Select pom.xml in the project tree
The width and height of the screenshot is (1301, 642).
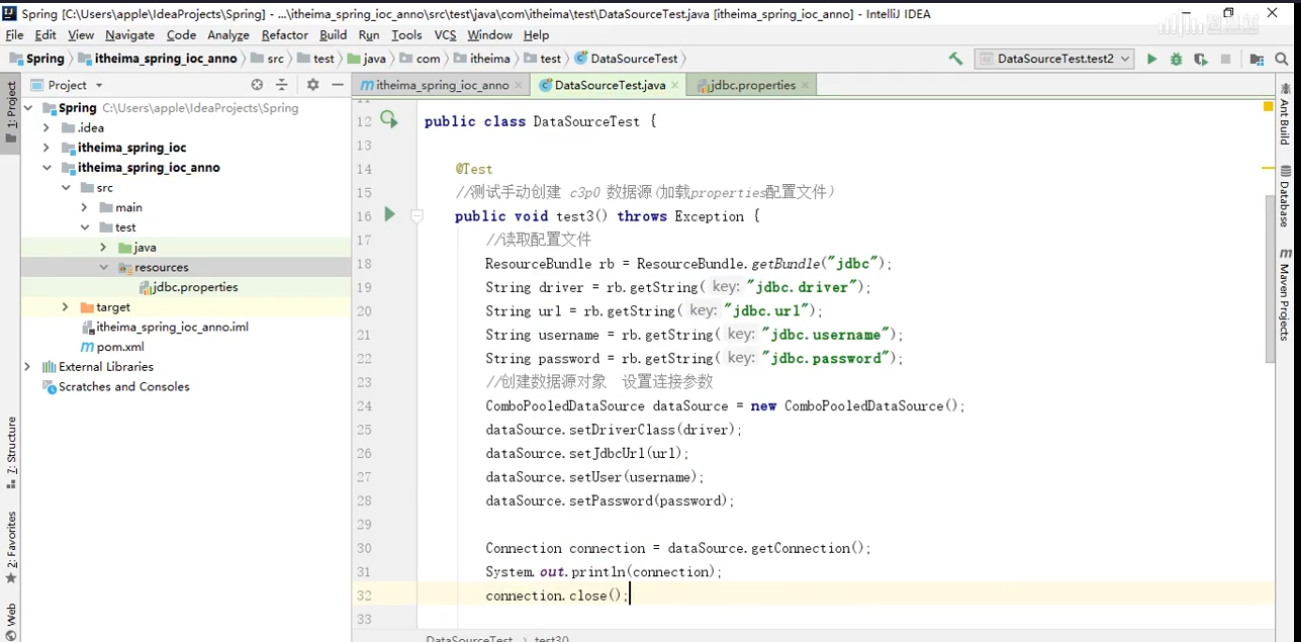[113, 347]
